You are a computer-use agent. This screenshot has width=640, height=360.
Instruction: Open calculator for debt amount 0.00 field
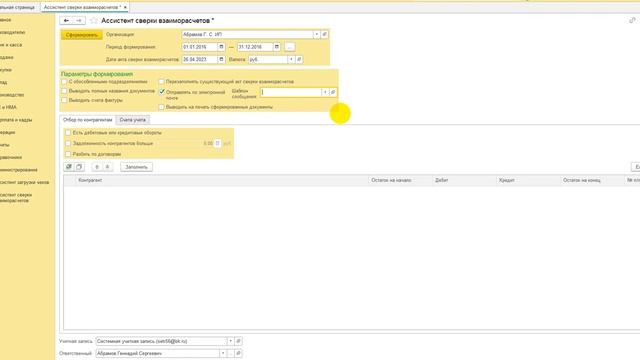coord(218,143)
